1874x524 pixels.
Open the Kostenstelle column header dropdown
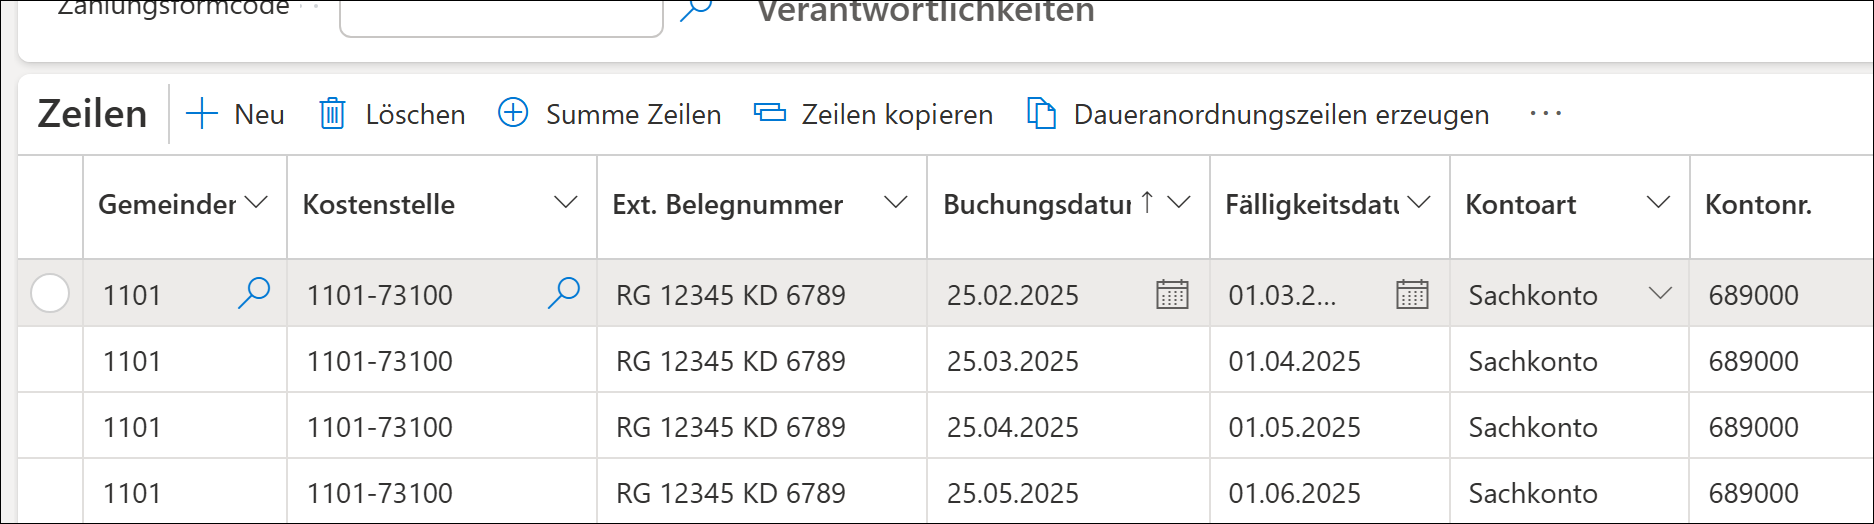coord(566,203)
